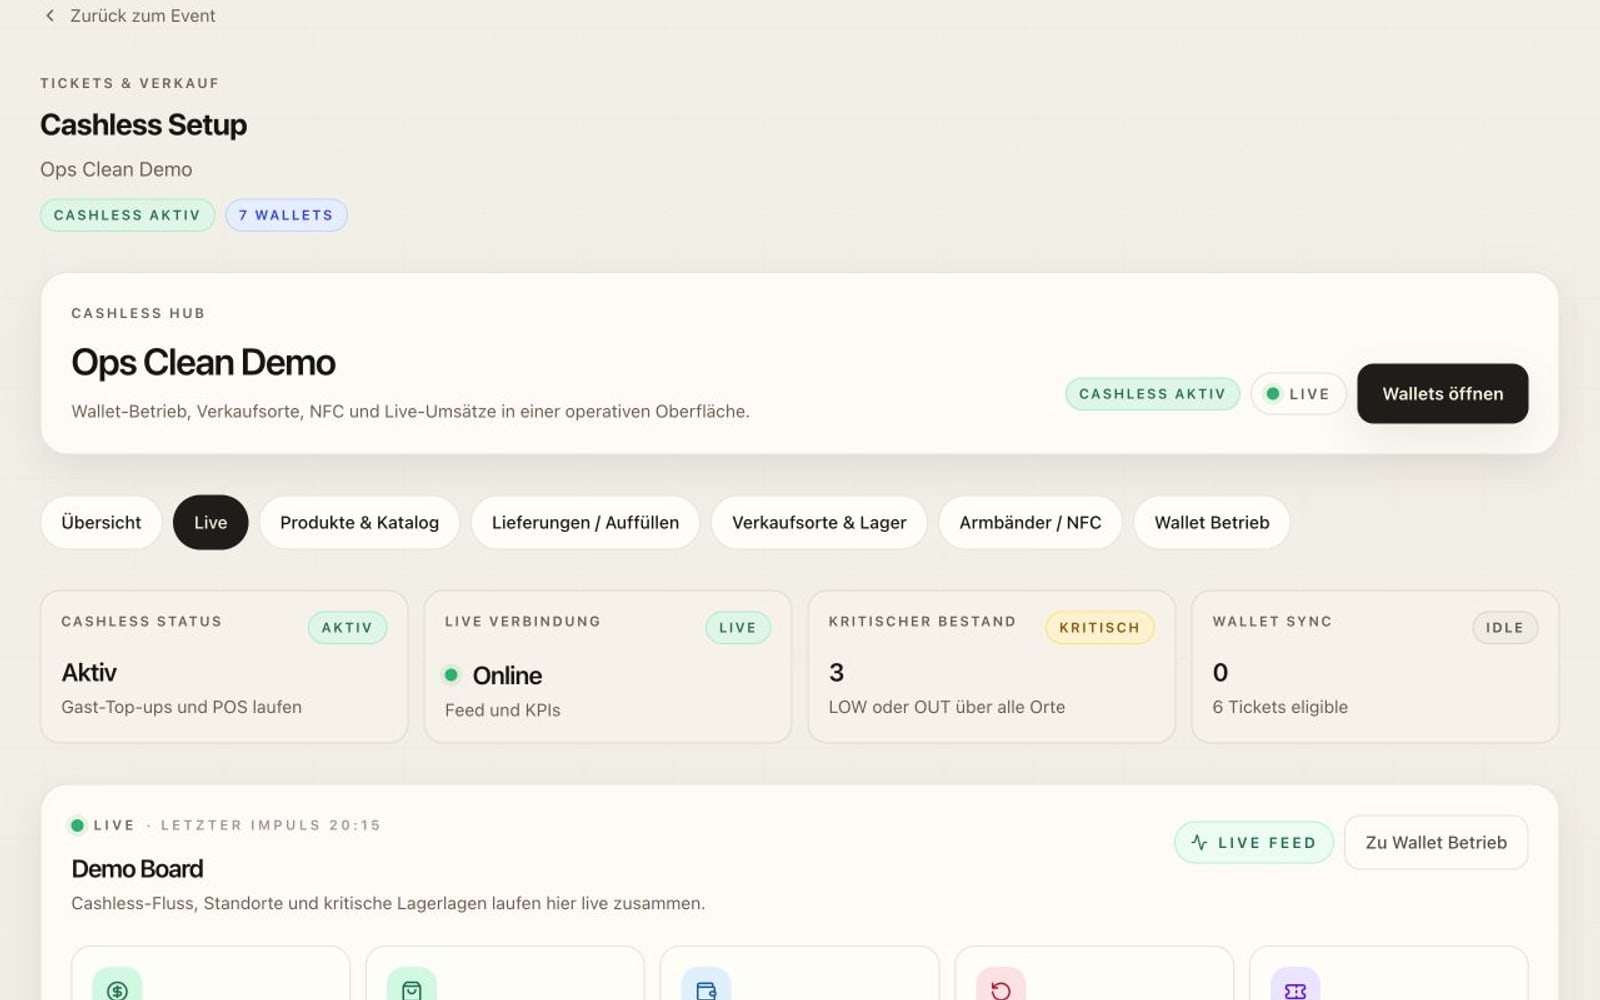Click the Zu Wallet Betrieb button
Image resolution: width=1600 pixels, height=1000 pixels.
tap(1436, 843)
